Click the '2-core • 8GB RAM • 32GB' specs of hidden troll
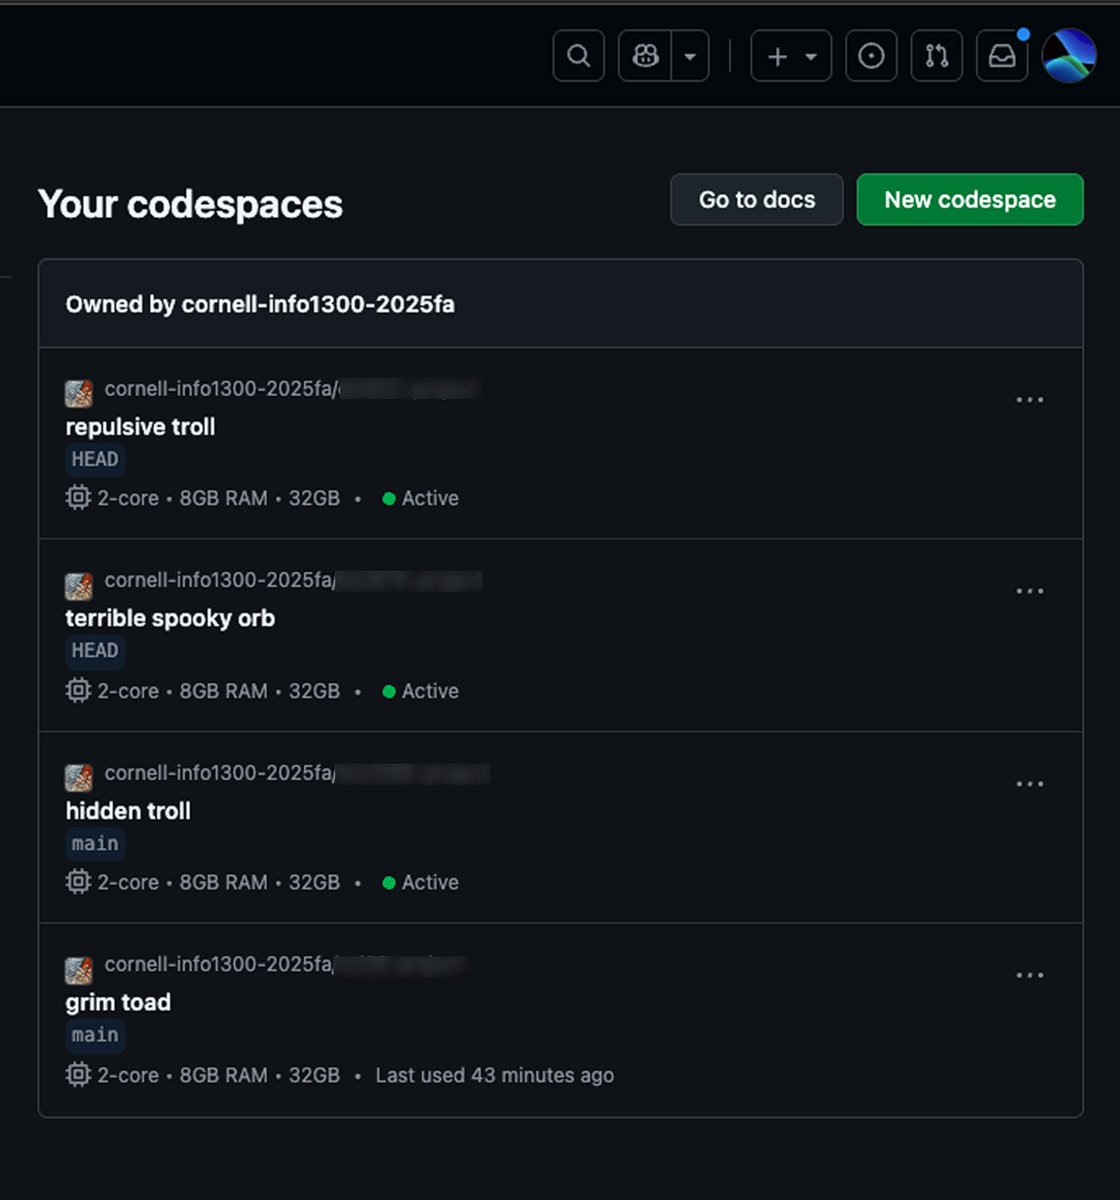The image size is (1120, 1200). [x=218, y=882]
